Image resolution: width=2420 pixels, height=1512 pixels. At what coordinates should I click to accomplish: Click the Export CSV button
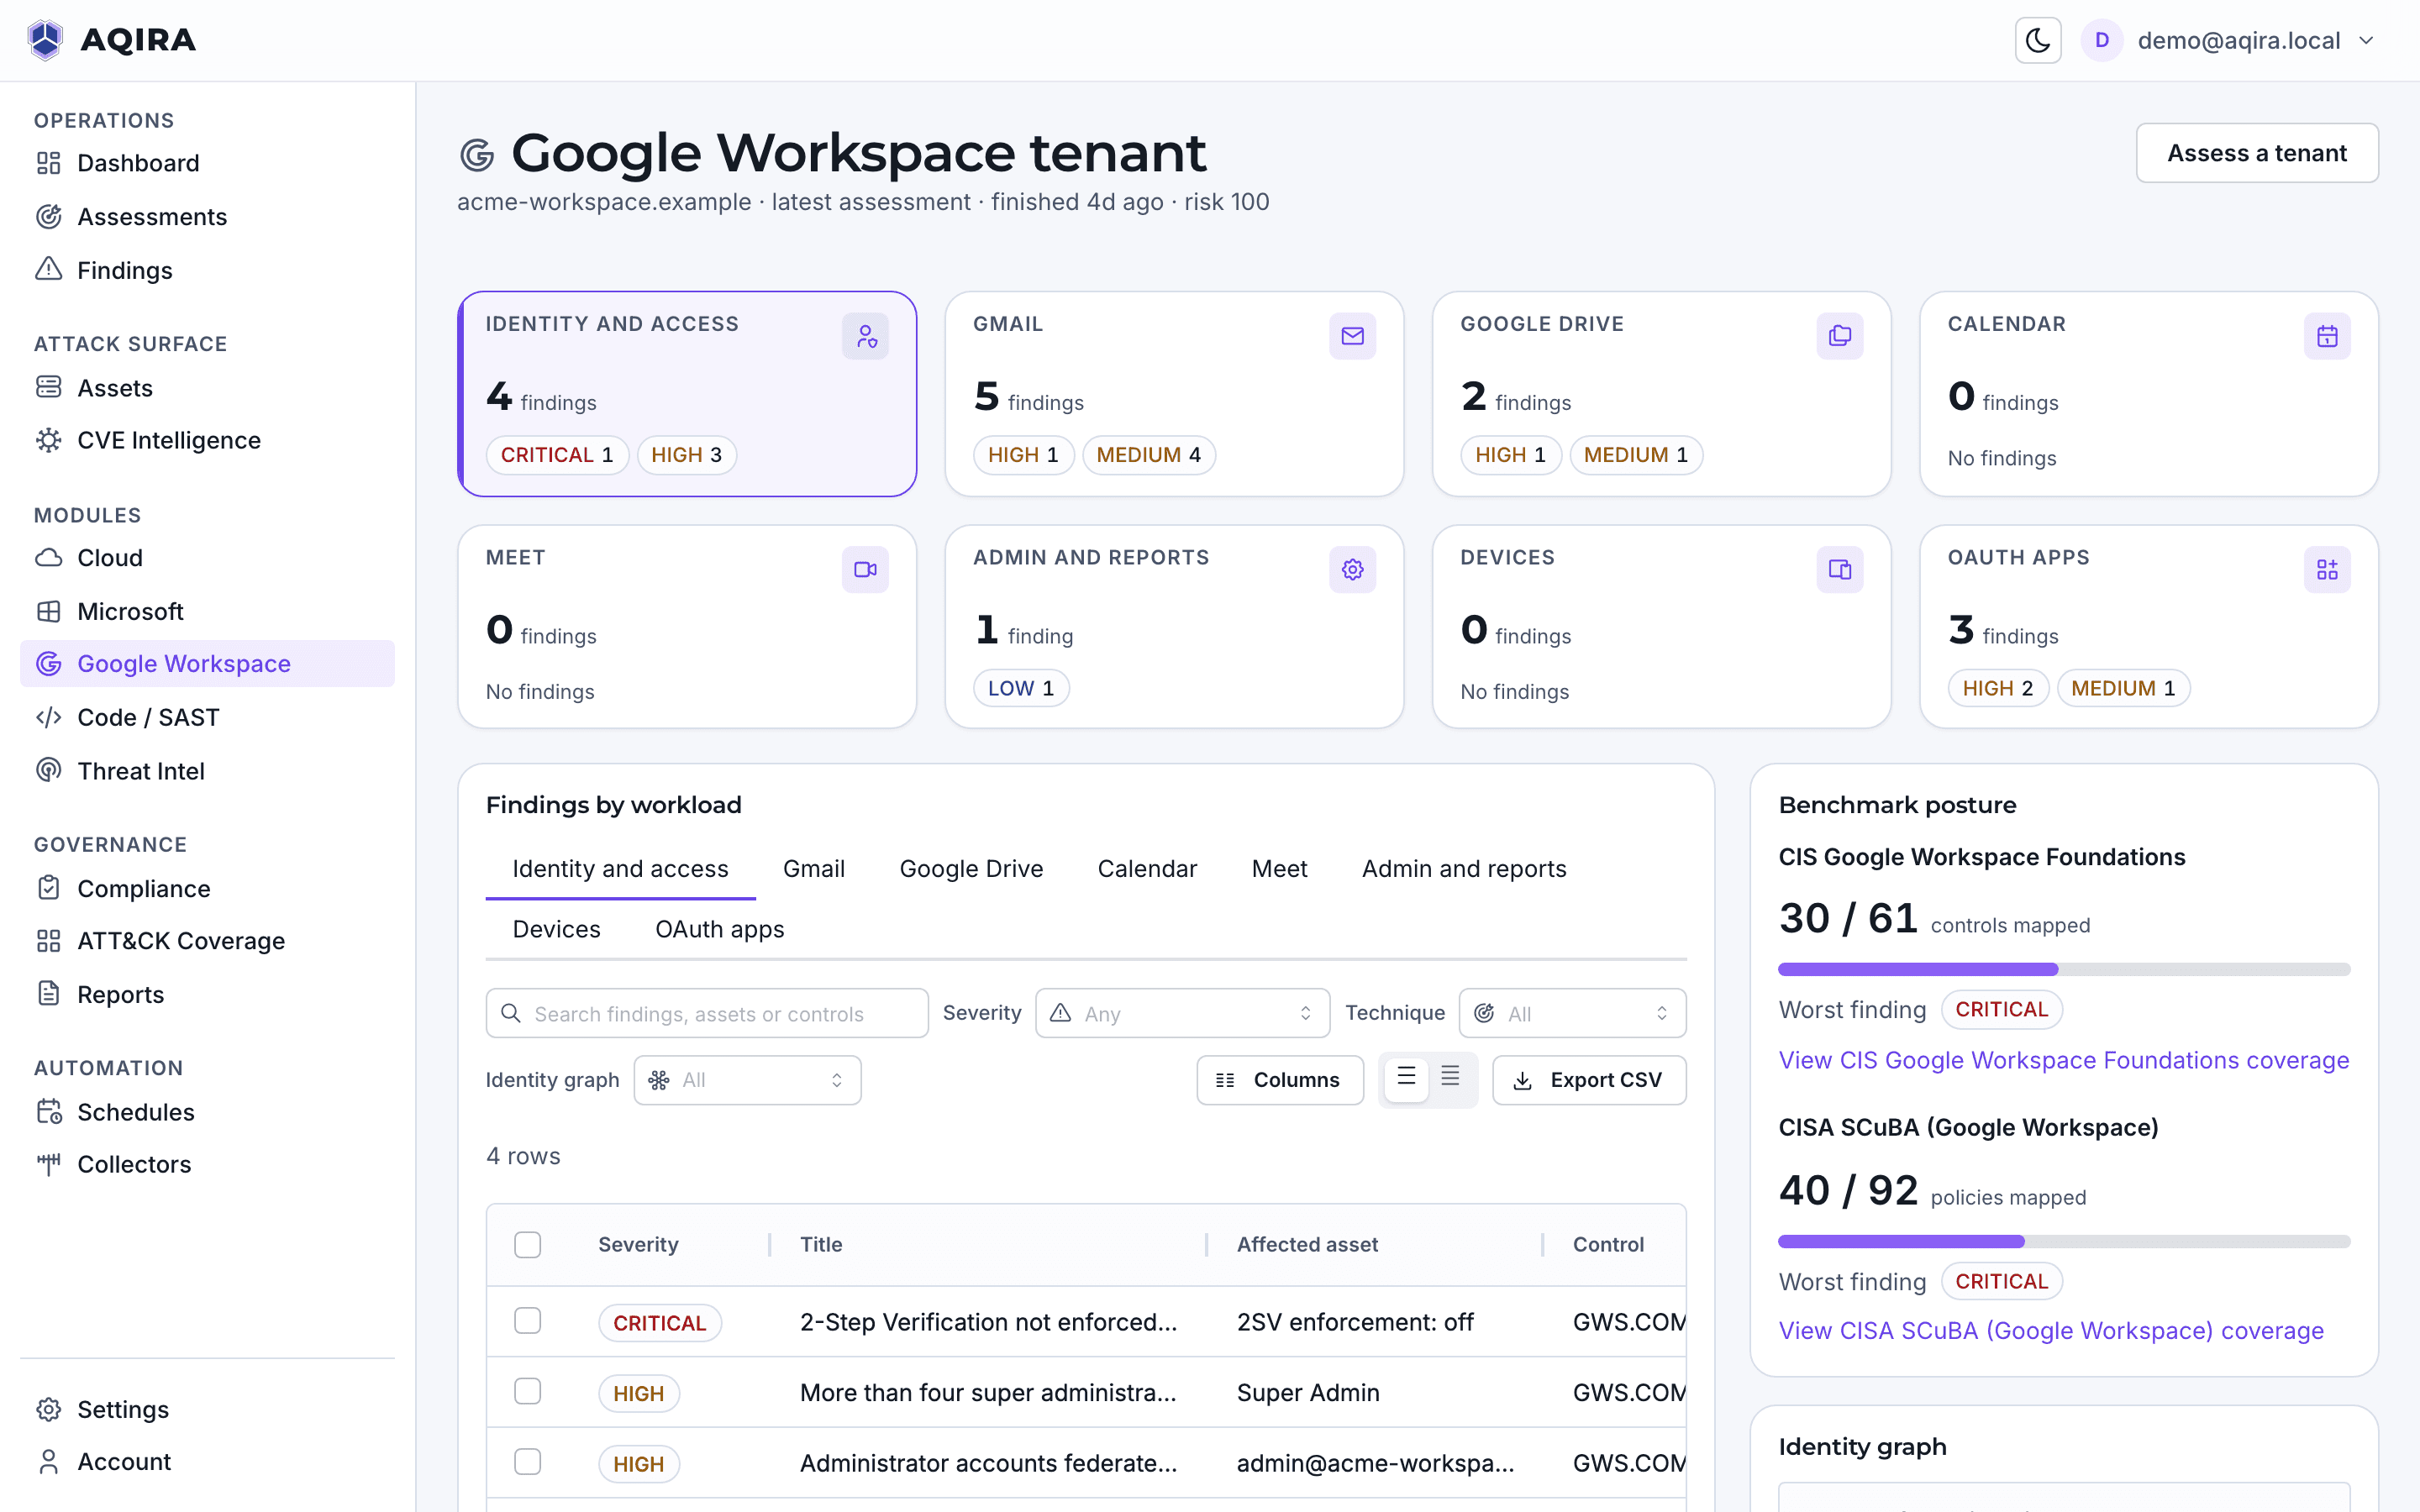click(x=1589, y=1080)
